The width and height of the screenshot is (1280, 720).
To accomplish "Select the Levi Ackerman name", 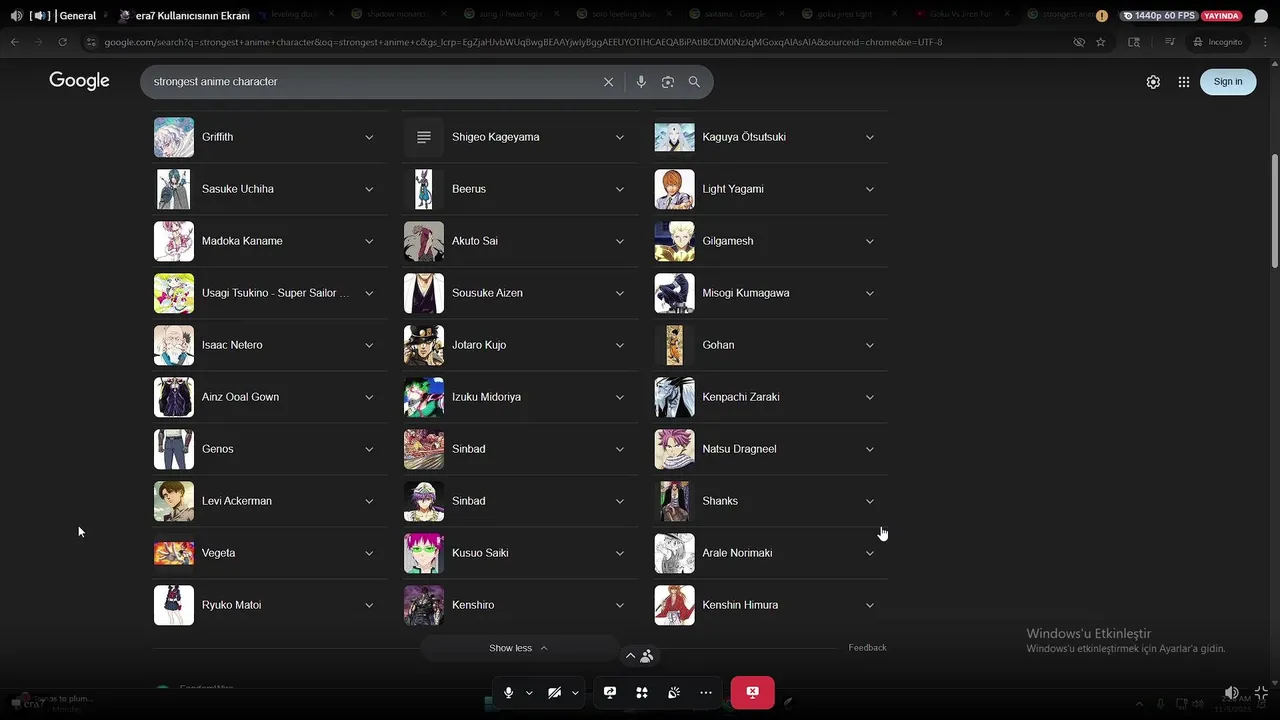I will [x=237, y=501].
